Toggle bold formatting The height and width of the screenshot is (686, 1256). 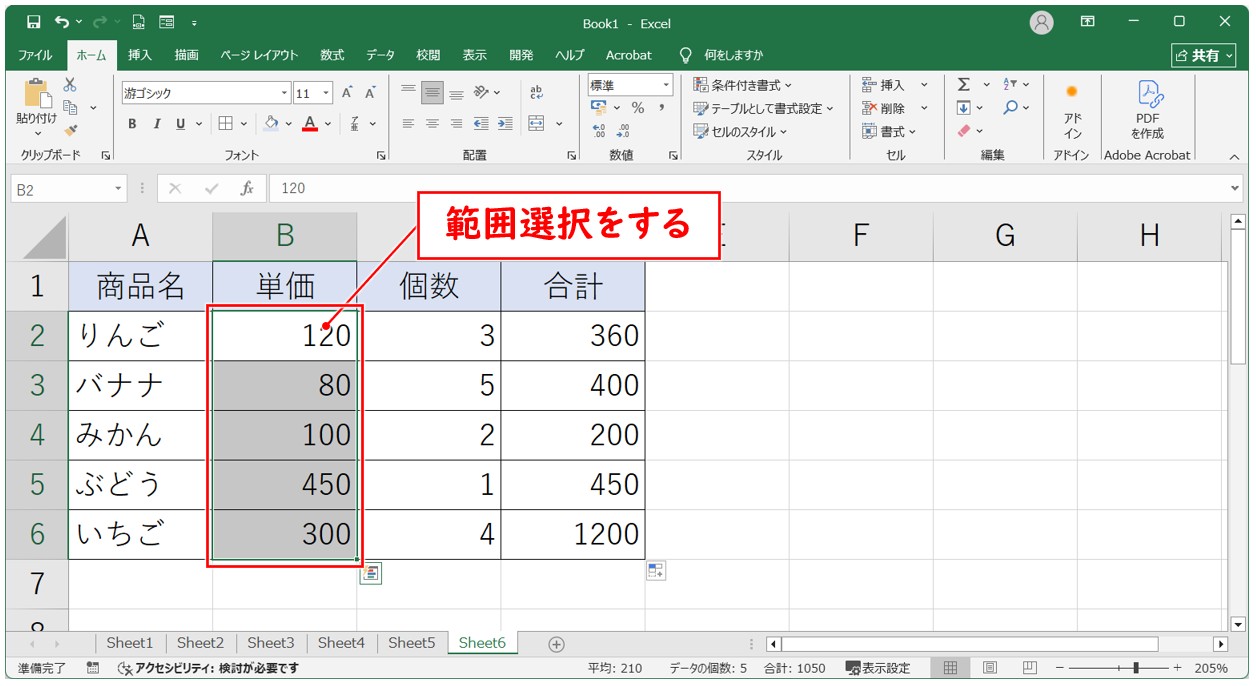(132, 124)
